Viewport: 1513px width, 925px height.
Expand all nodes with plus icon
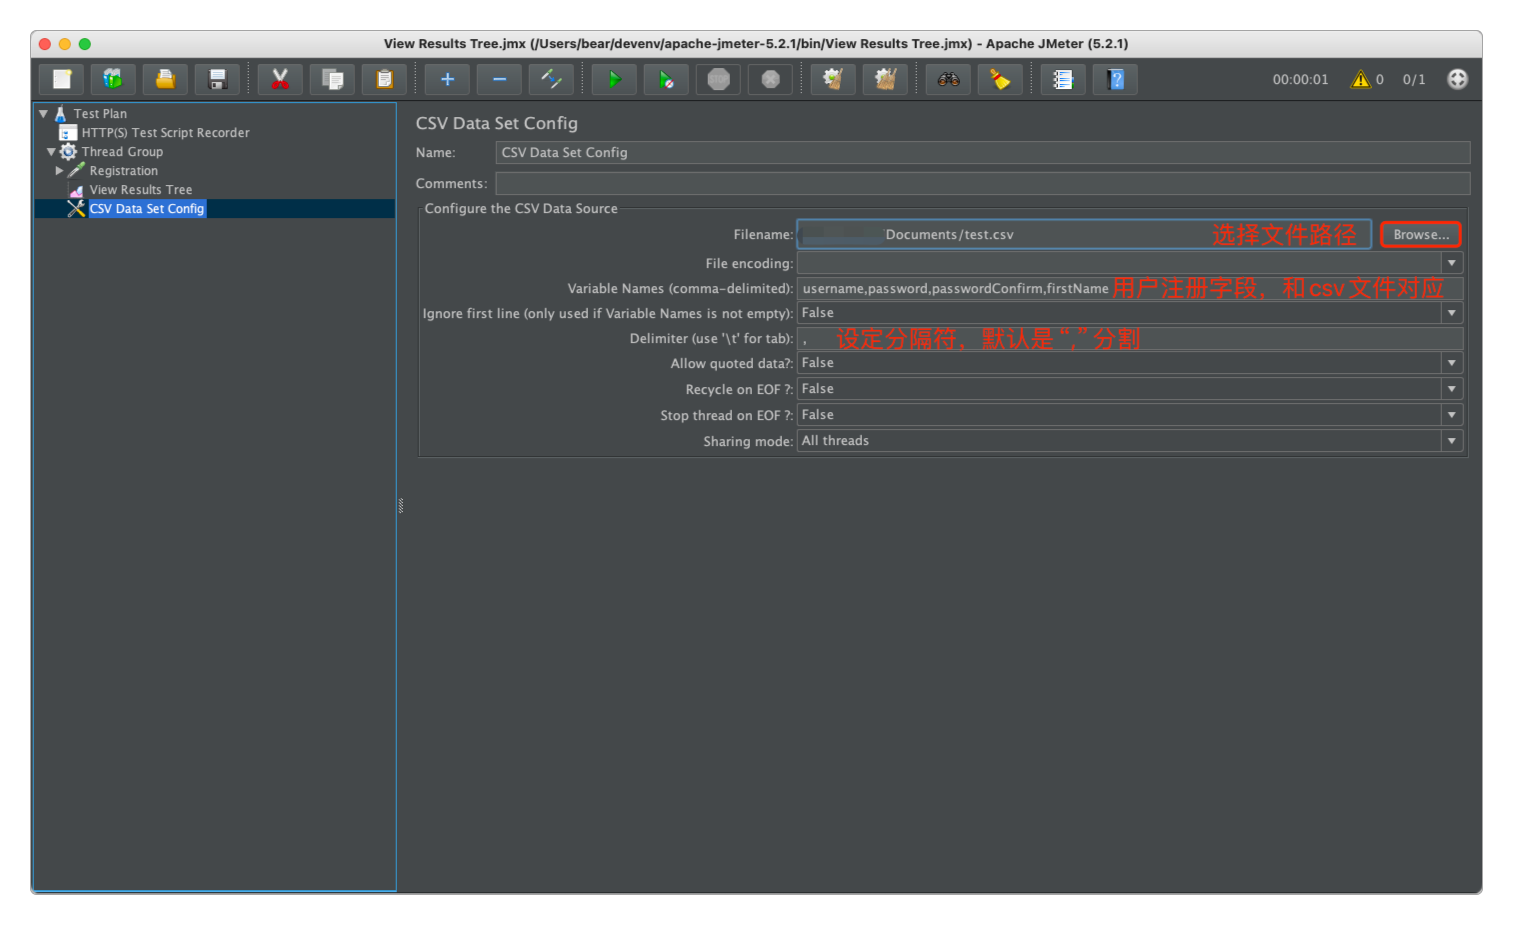coord(447,79)
